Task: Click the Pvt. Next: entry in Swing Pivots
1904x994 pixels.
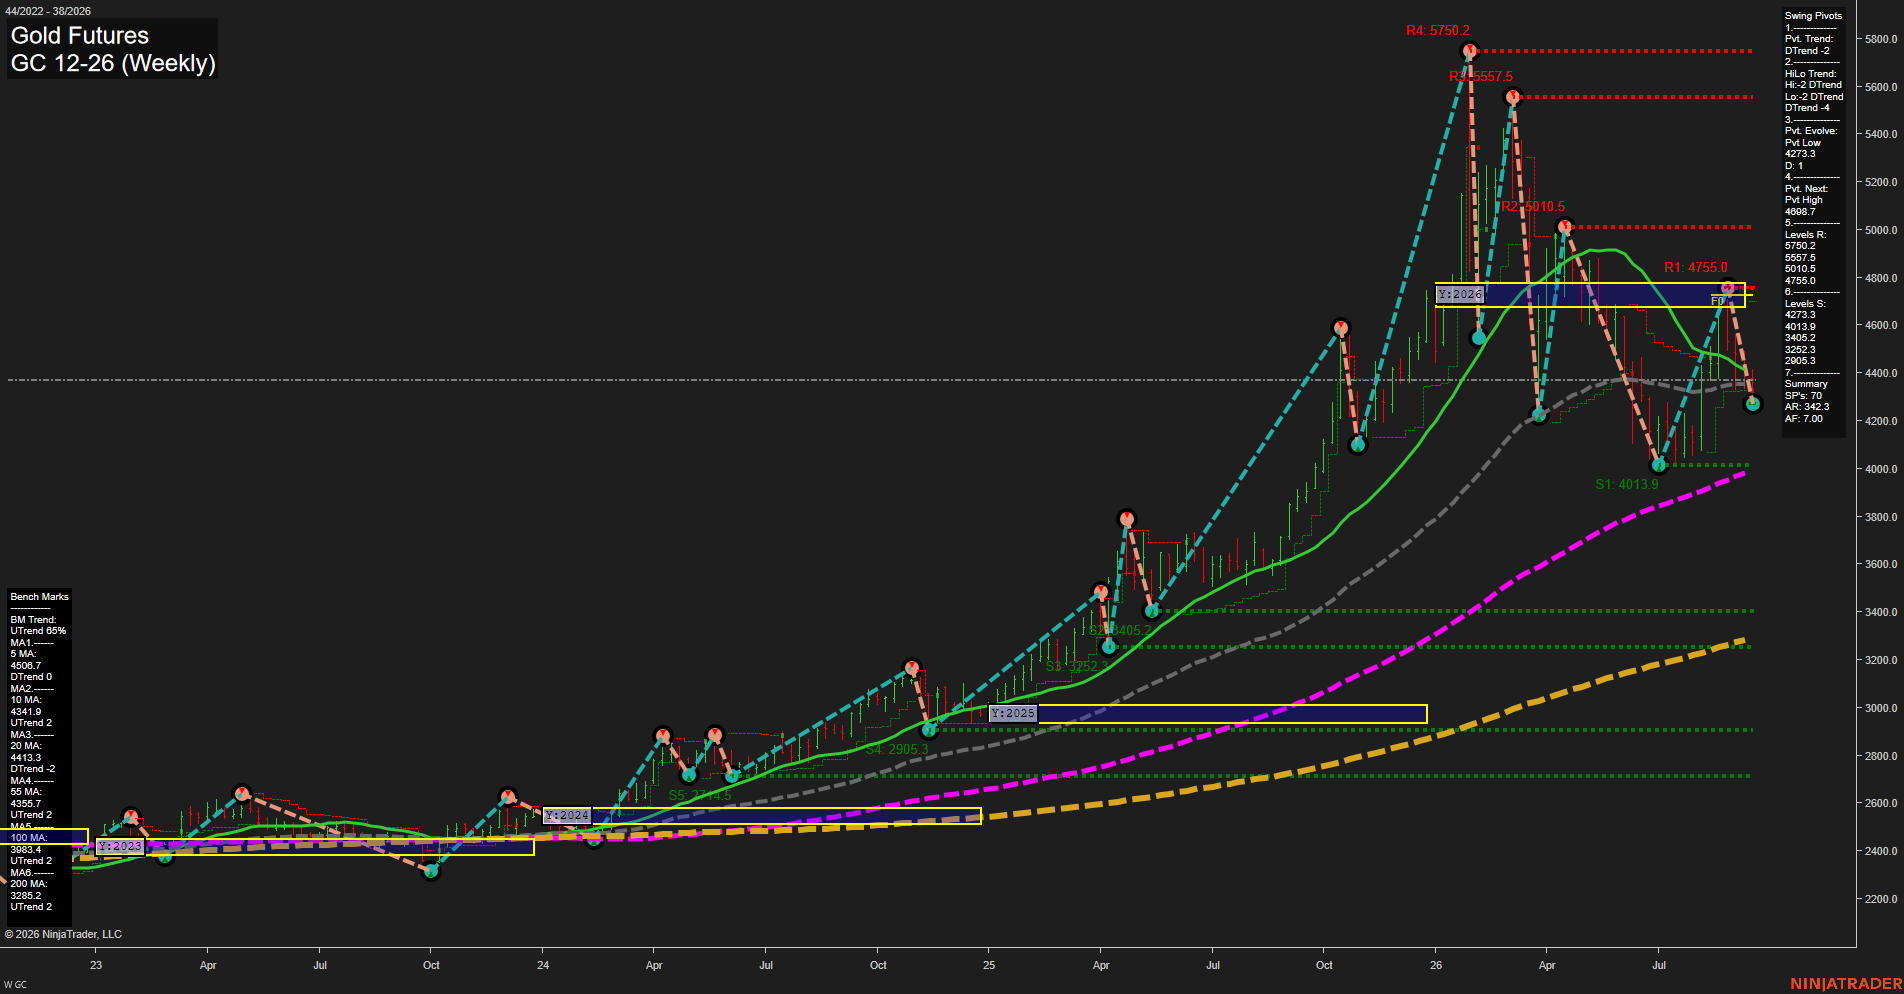Action: click(x=1806, y=189)
